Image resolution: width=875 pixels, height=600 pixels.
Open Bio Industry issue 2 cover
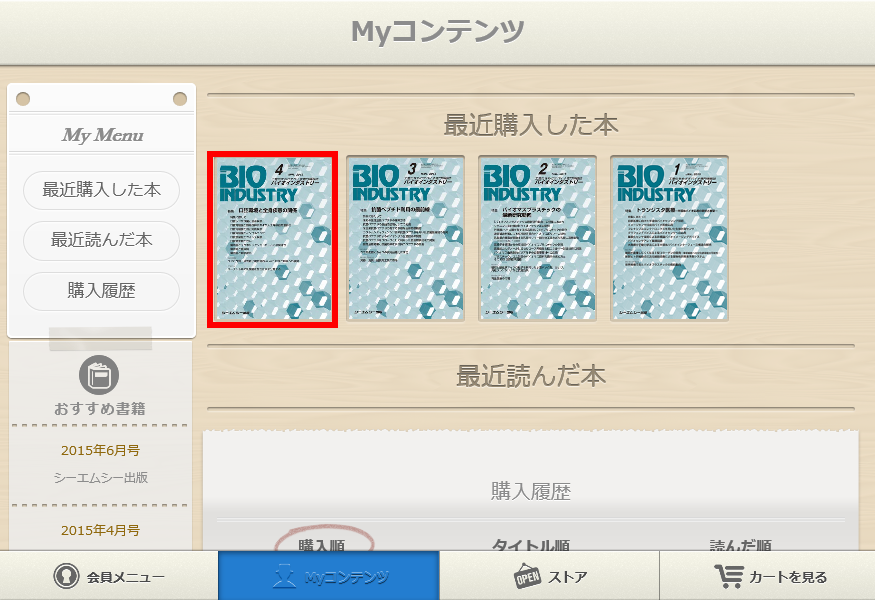537,238
